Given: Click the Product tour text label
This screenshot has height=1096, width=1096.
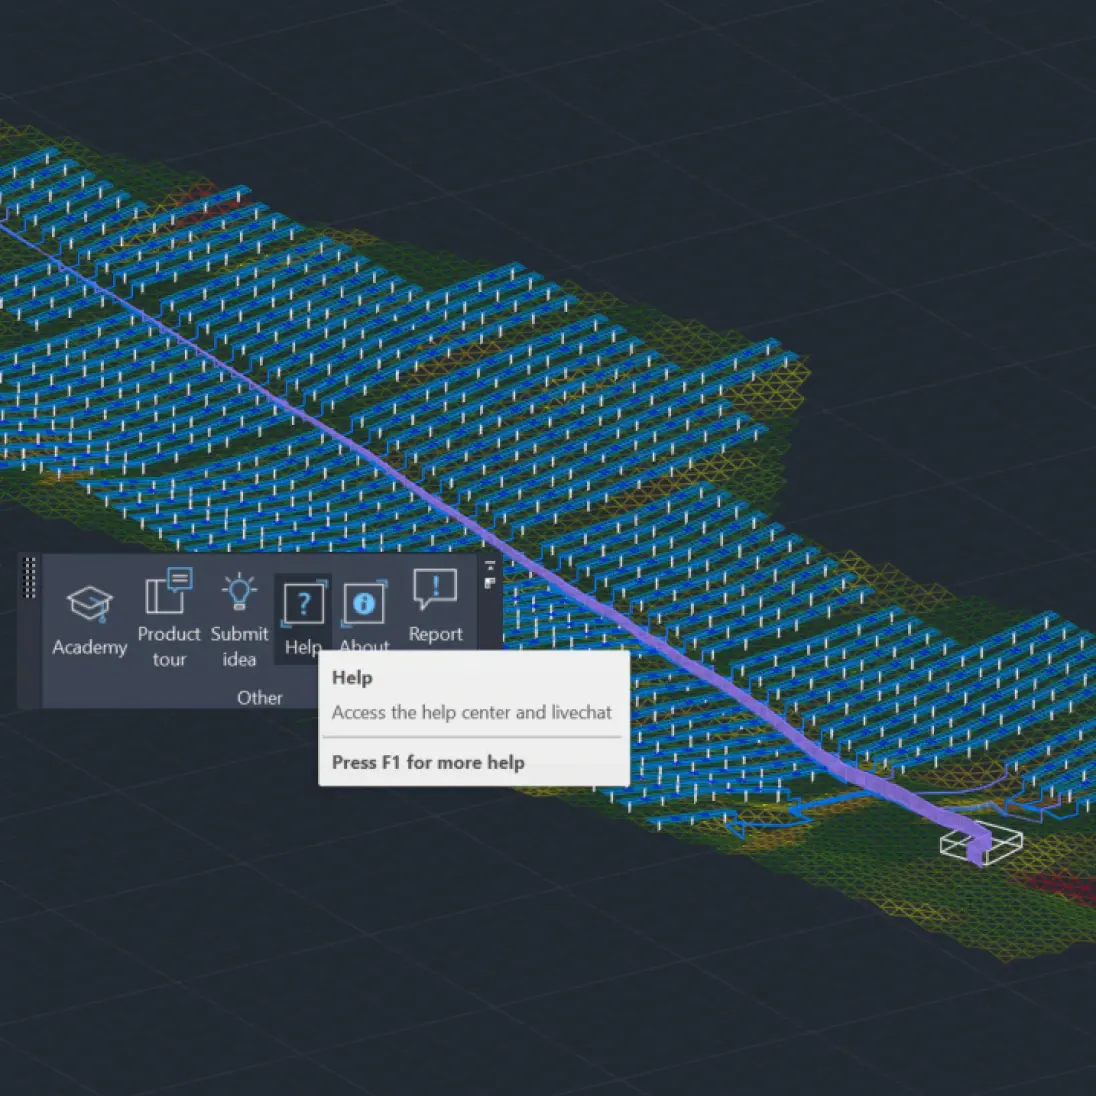Looking at the screenshot, I should coord(169,646).
